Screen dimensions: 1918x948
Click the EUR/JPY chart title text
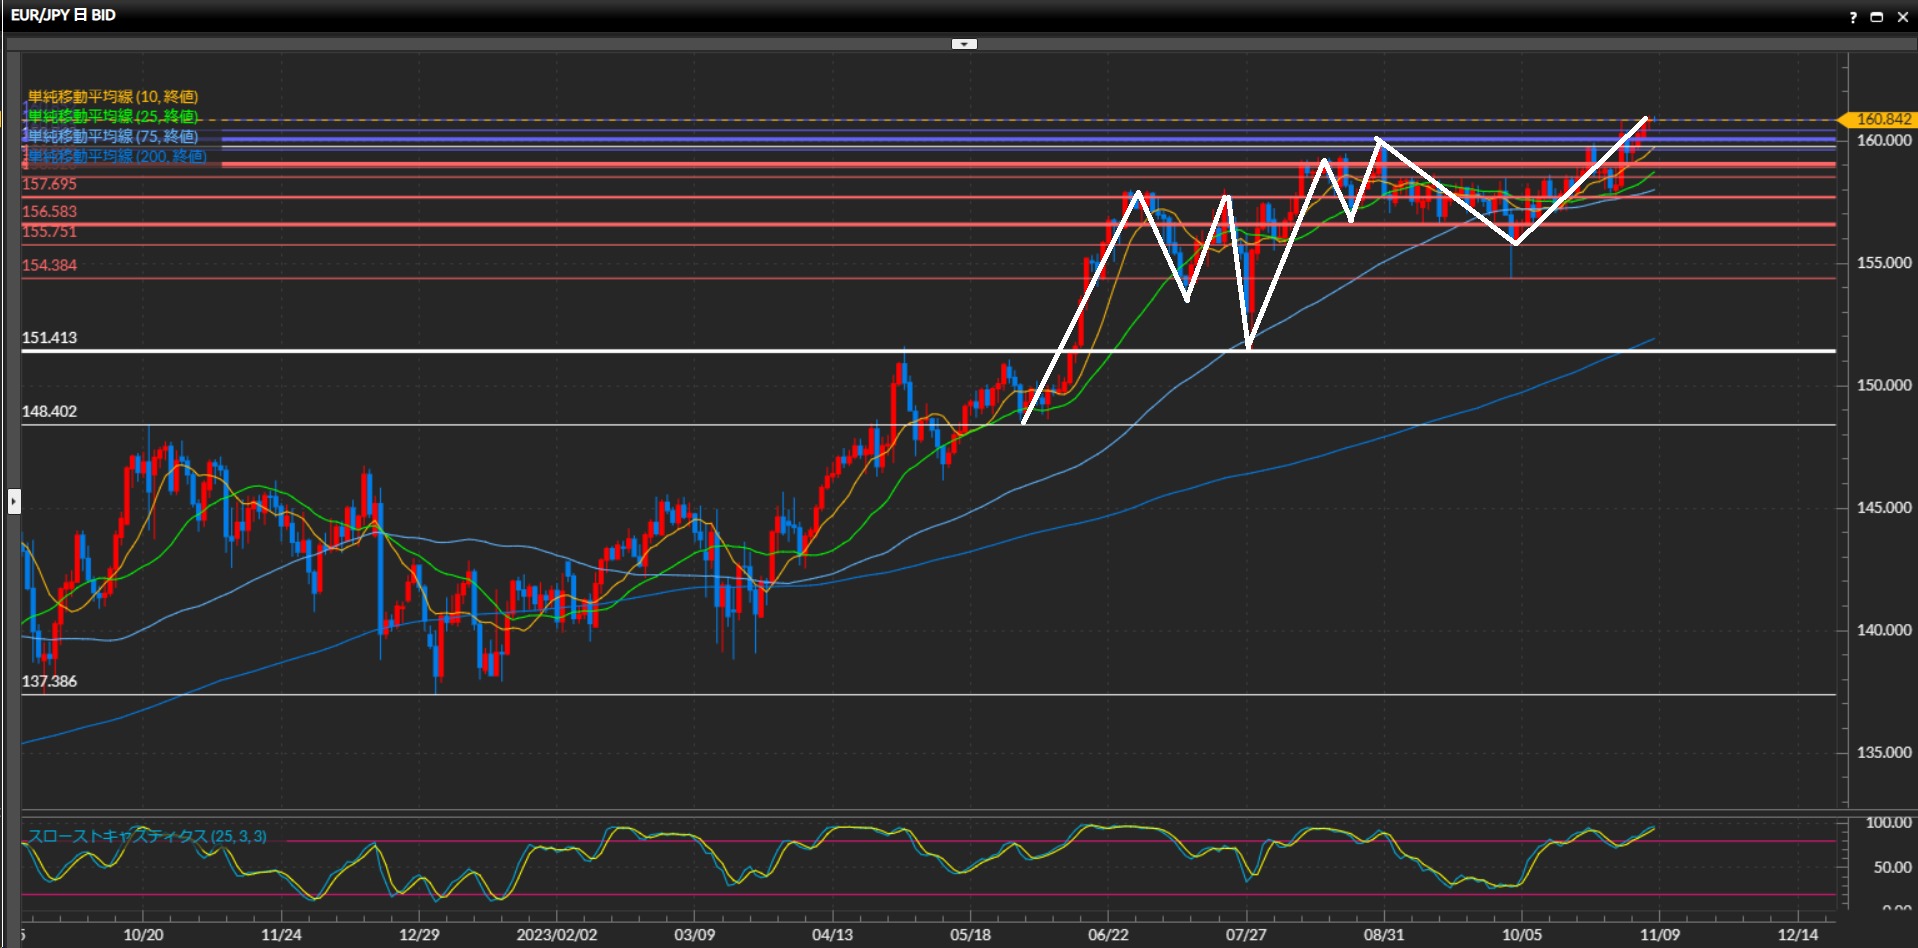(x=63, y=15)
